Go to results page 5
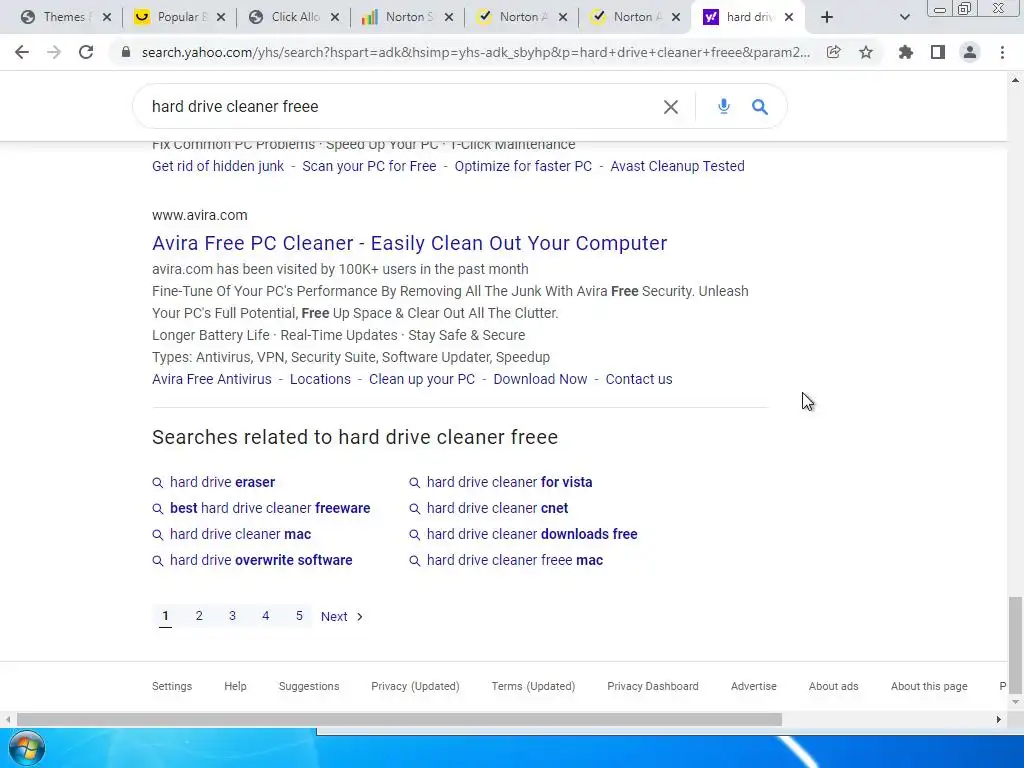 299,616
